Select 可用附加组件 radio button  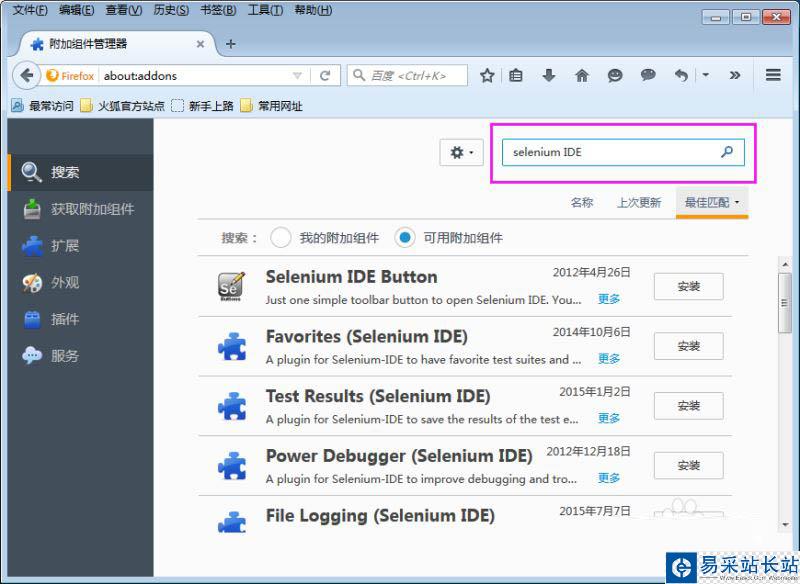click(405, 238)
